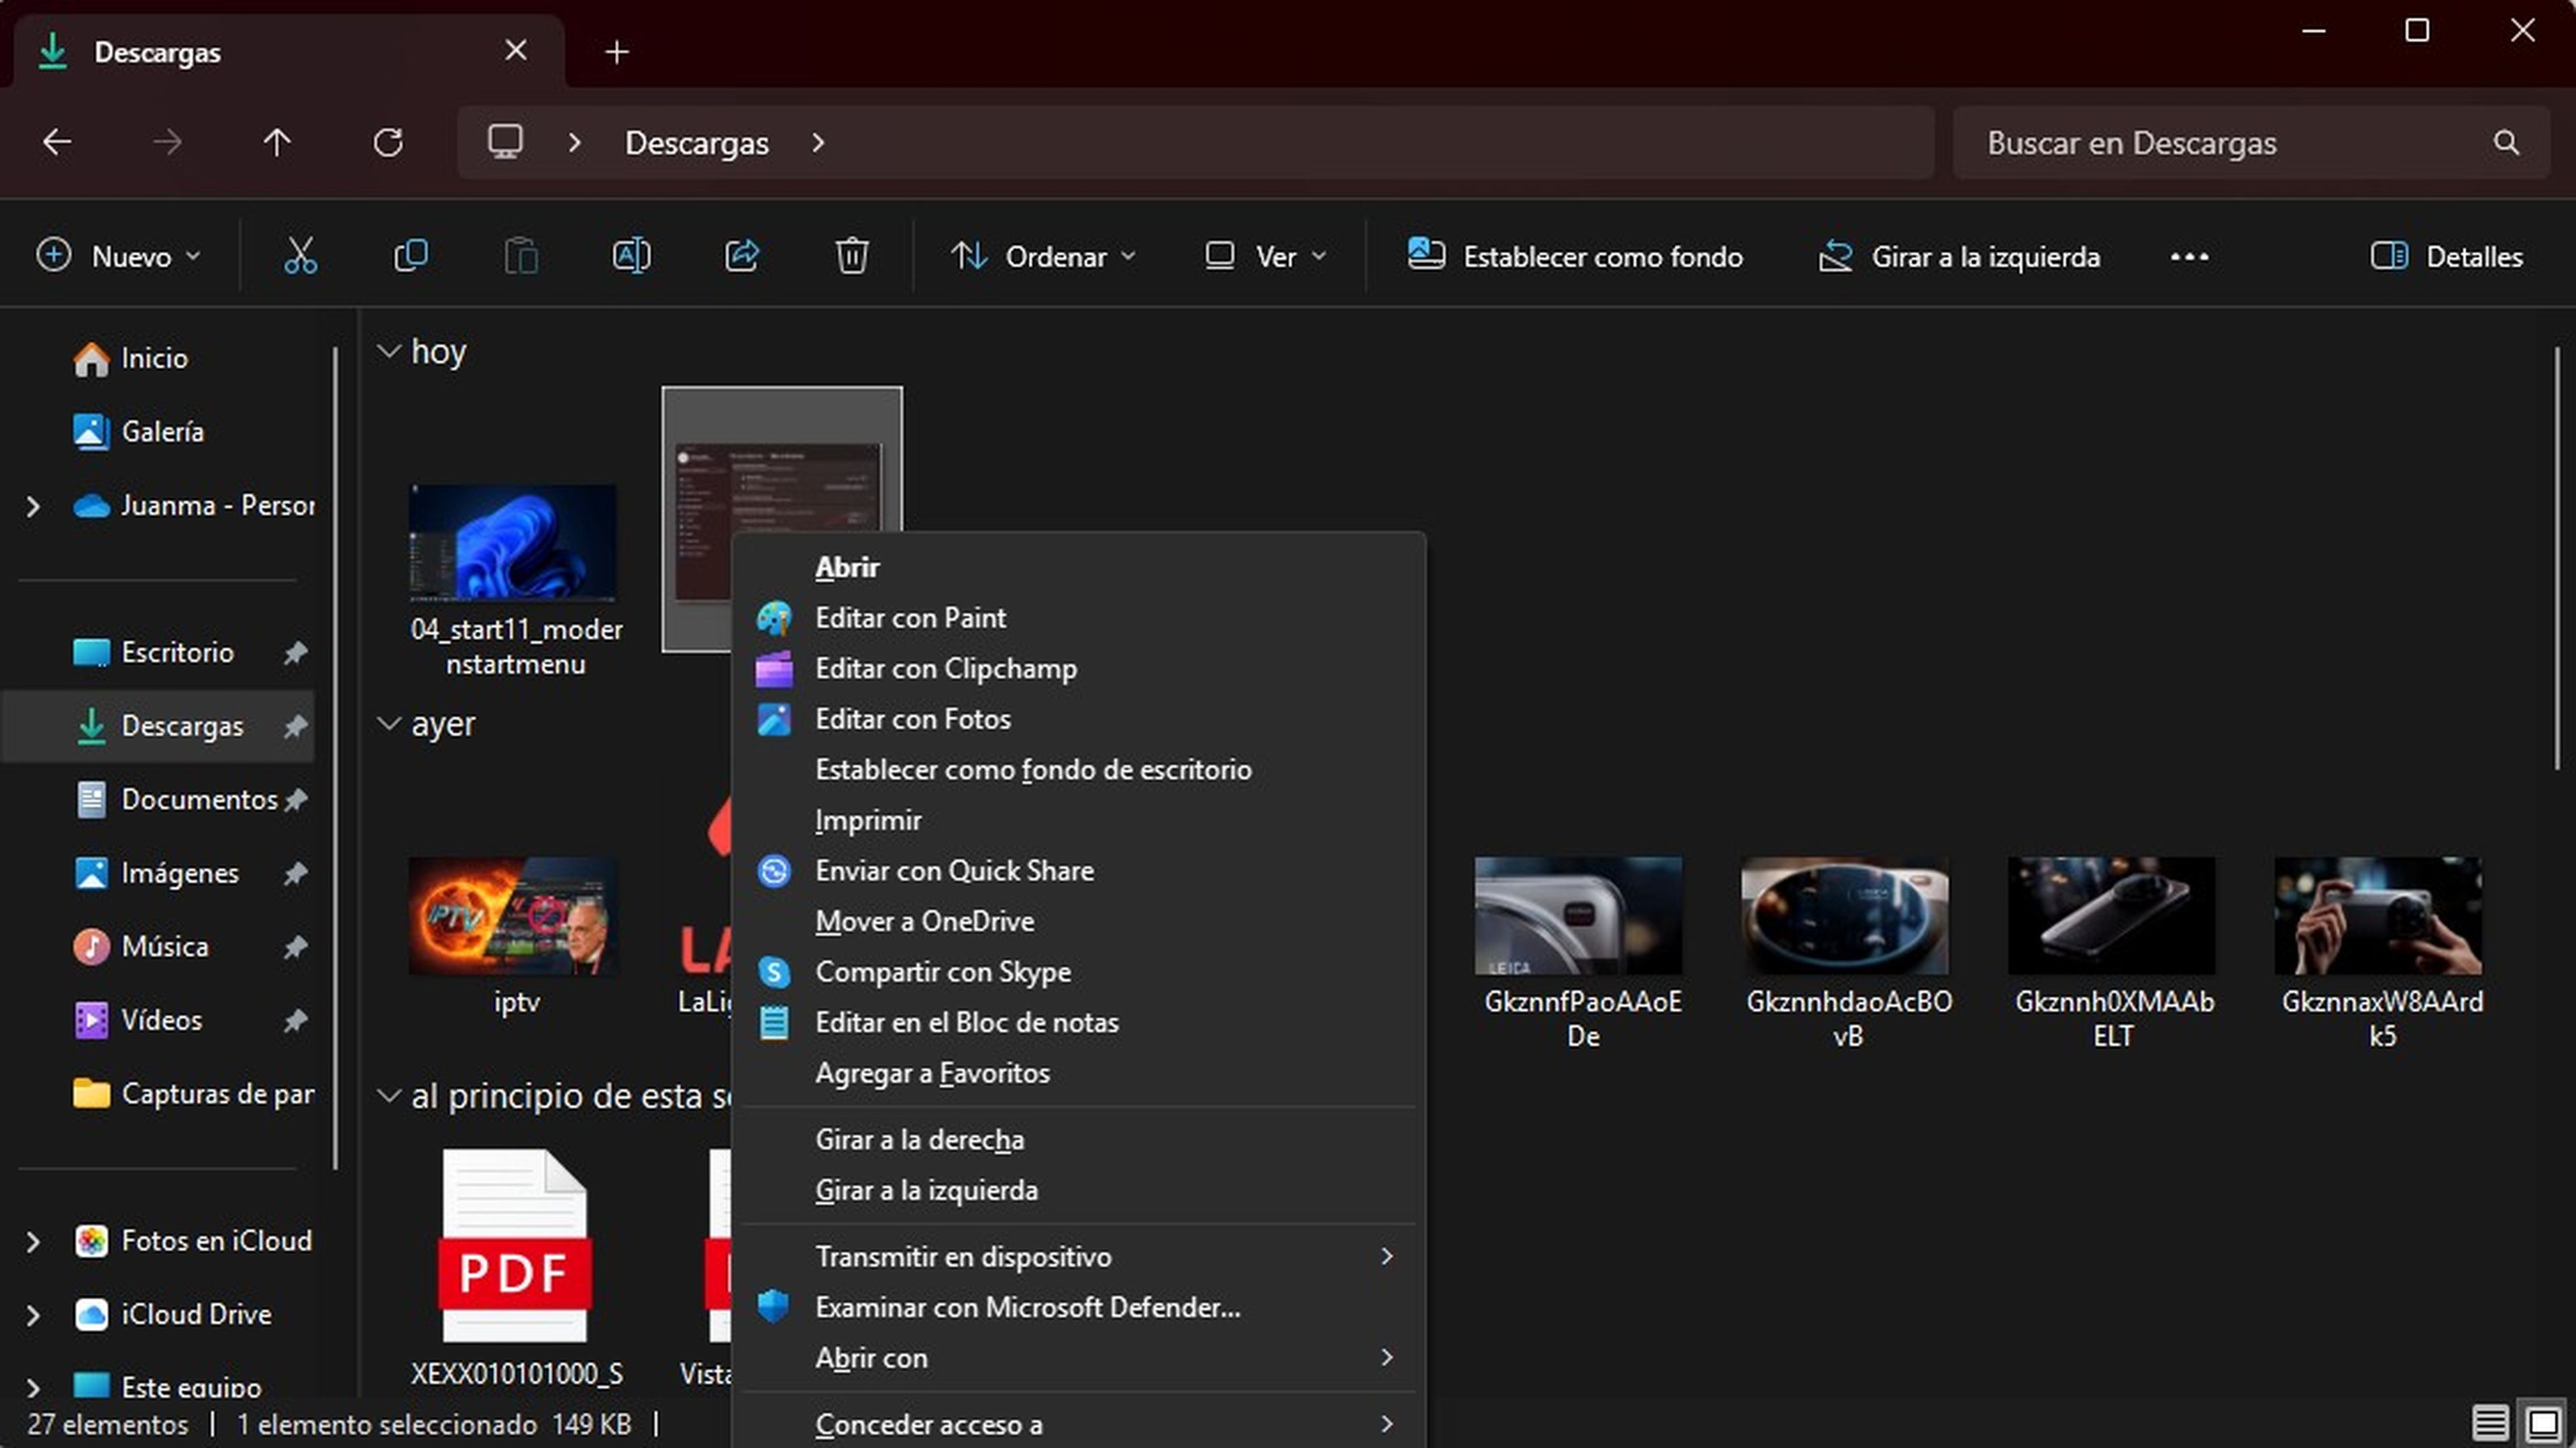Open Inicio in the sidebar

click(154, 358)
